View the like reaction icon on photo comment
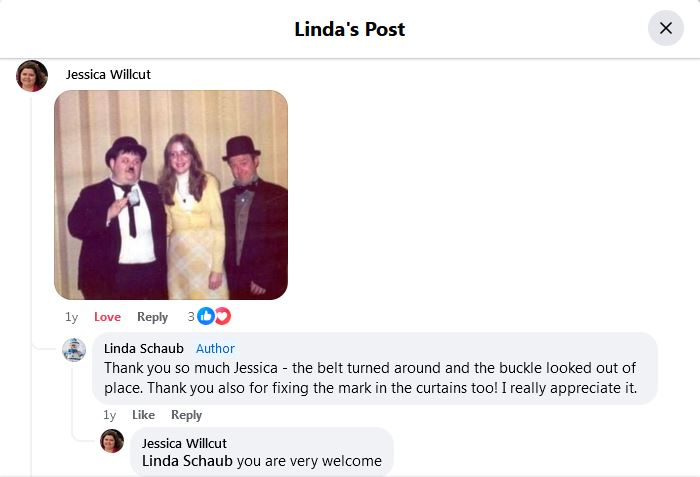 [x=206, y=316]
